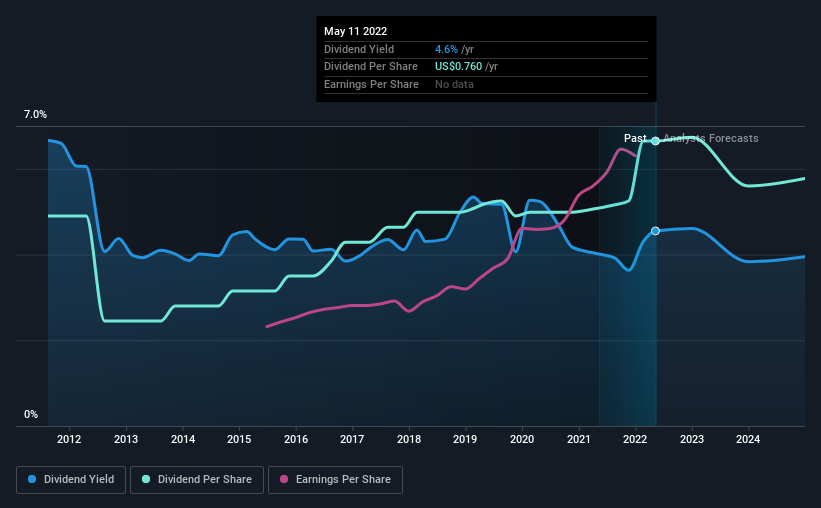The image size is (821, 508).
Task: Click the 2017 x-axis label
Action: pos(352,439)
